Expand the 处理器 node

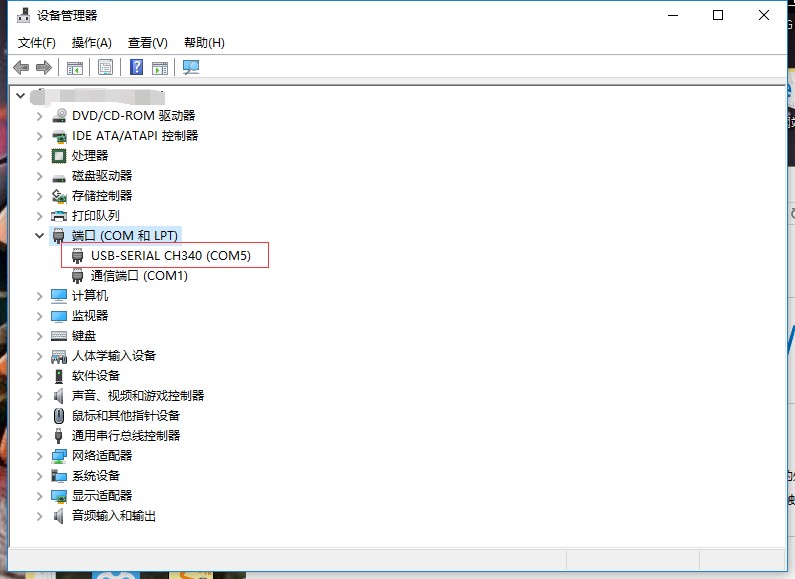point(40,156)
